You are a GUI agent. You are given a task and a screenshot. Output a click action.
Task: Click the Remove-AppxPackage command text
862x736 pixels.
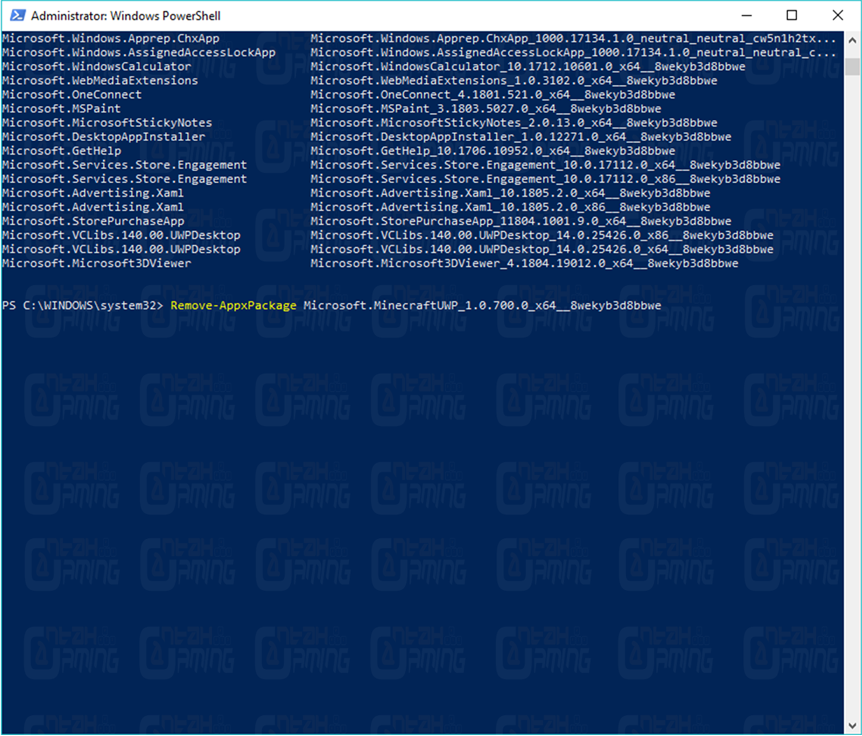click(233, 306)
